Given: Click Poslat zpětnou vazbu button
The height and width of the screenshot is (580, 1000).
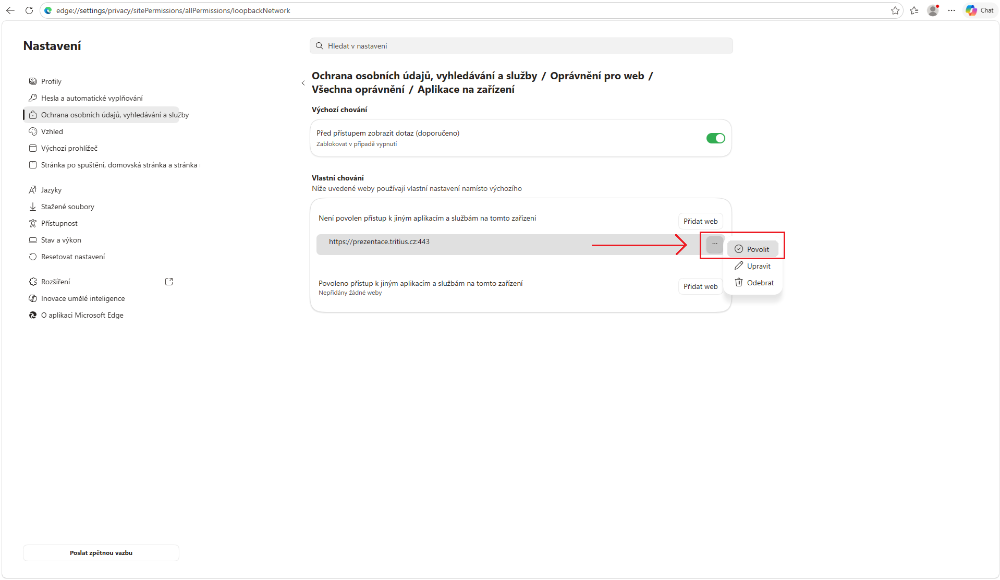Looking at the screenshot, I should click(101, 553).
